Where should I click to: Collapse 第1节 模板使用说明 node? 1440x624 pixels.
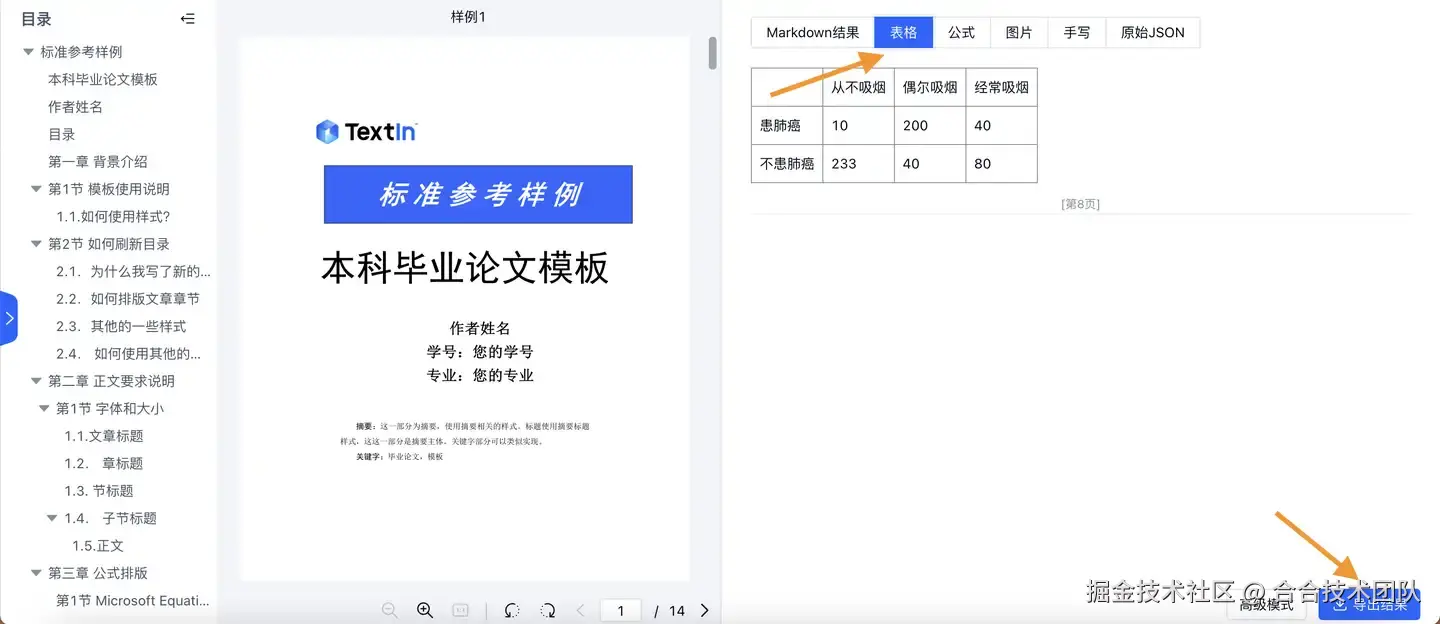pyautogui.click(x=37, y=189)
